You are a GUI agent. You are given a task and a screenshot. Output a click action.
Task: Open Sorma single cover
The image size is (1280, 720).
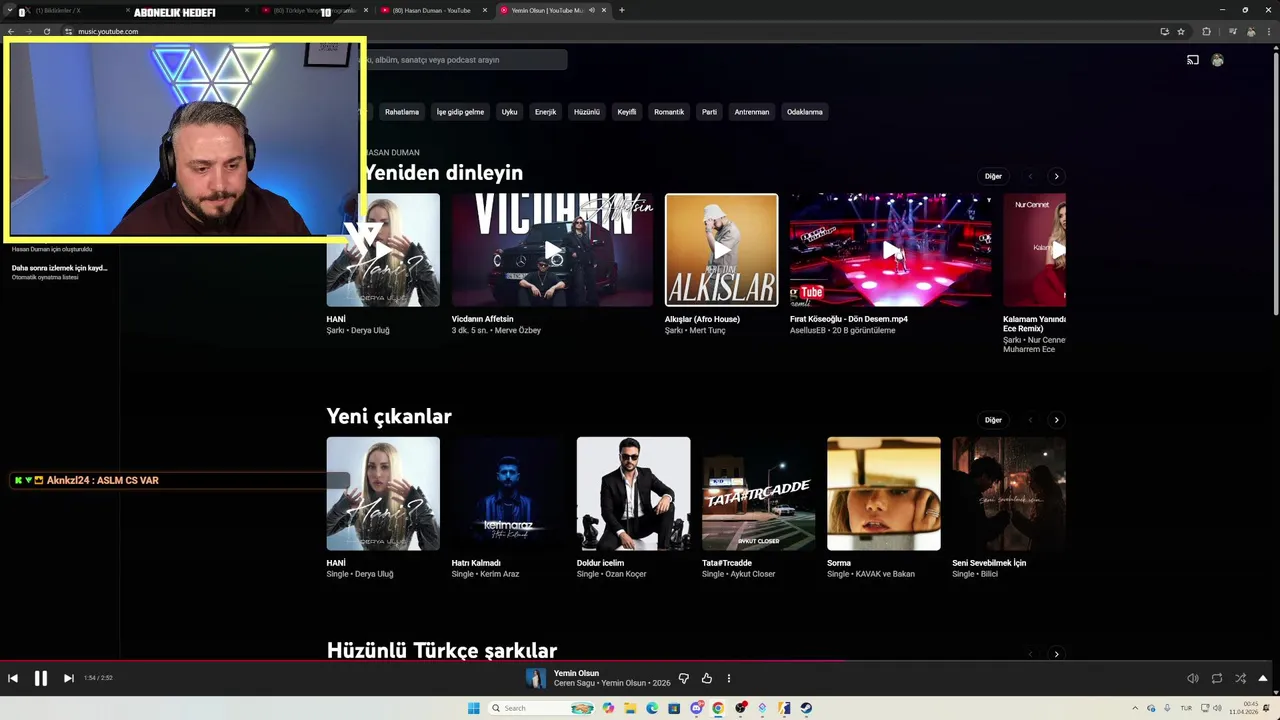point(884,493)
